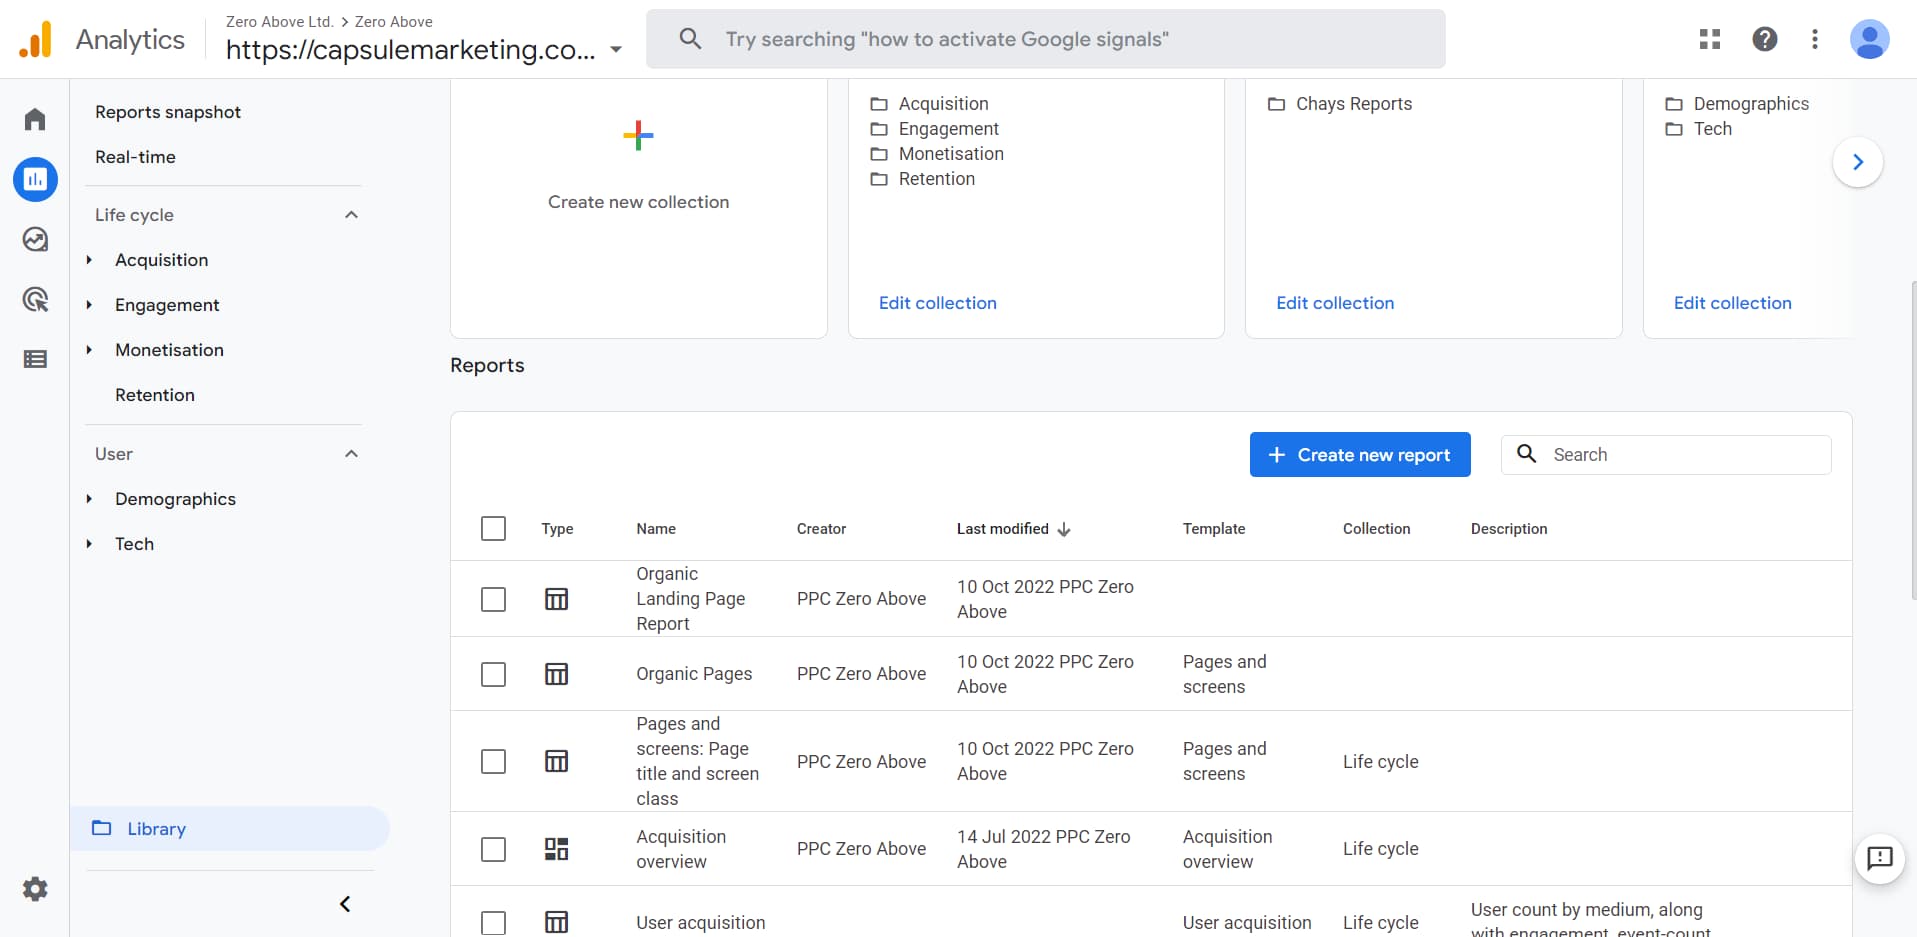This screenshot has width=1917, height=937.
Task: Open the property selector dropdown arrow
Action: coord(616,50)
